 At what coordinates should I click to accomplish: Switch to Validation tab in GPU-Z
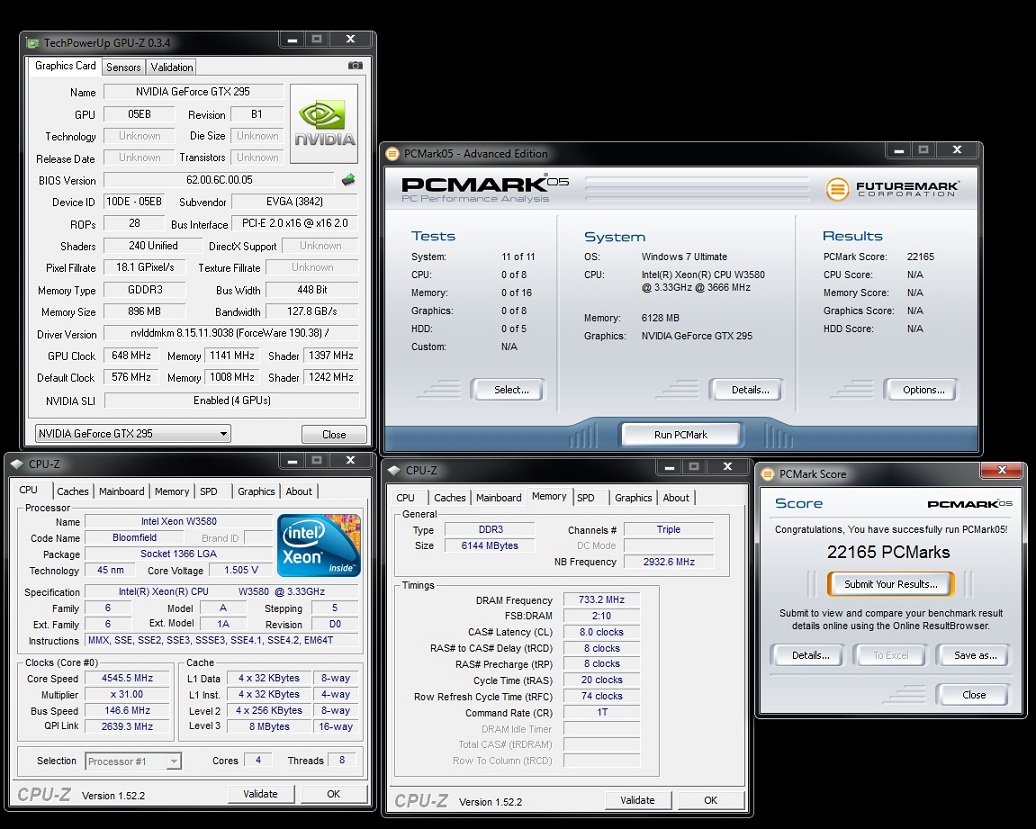point(172,67)
